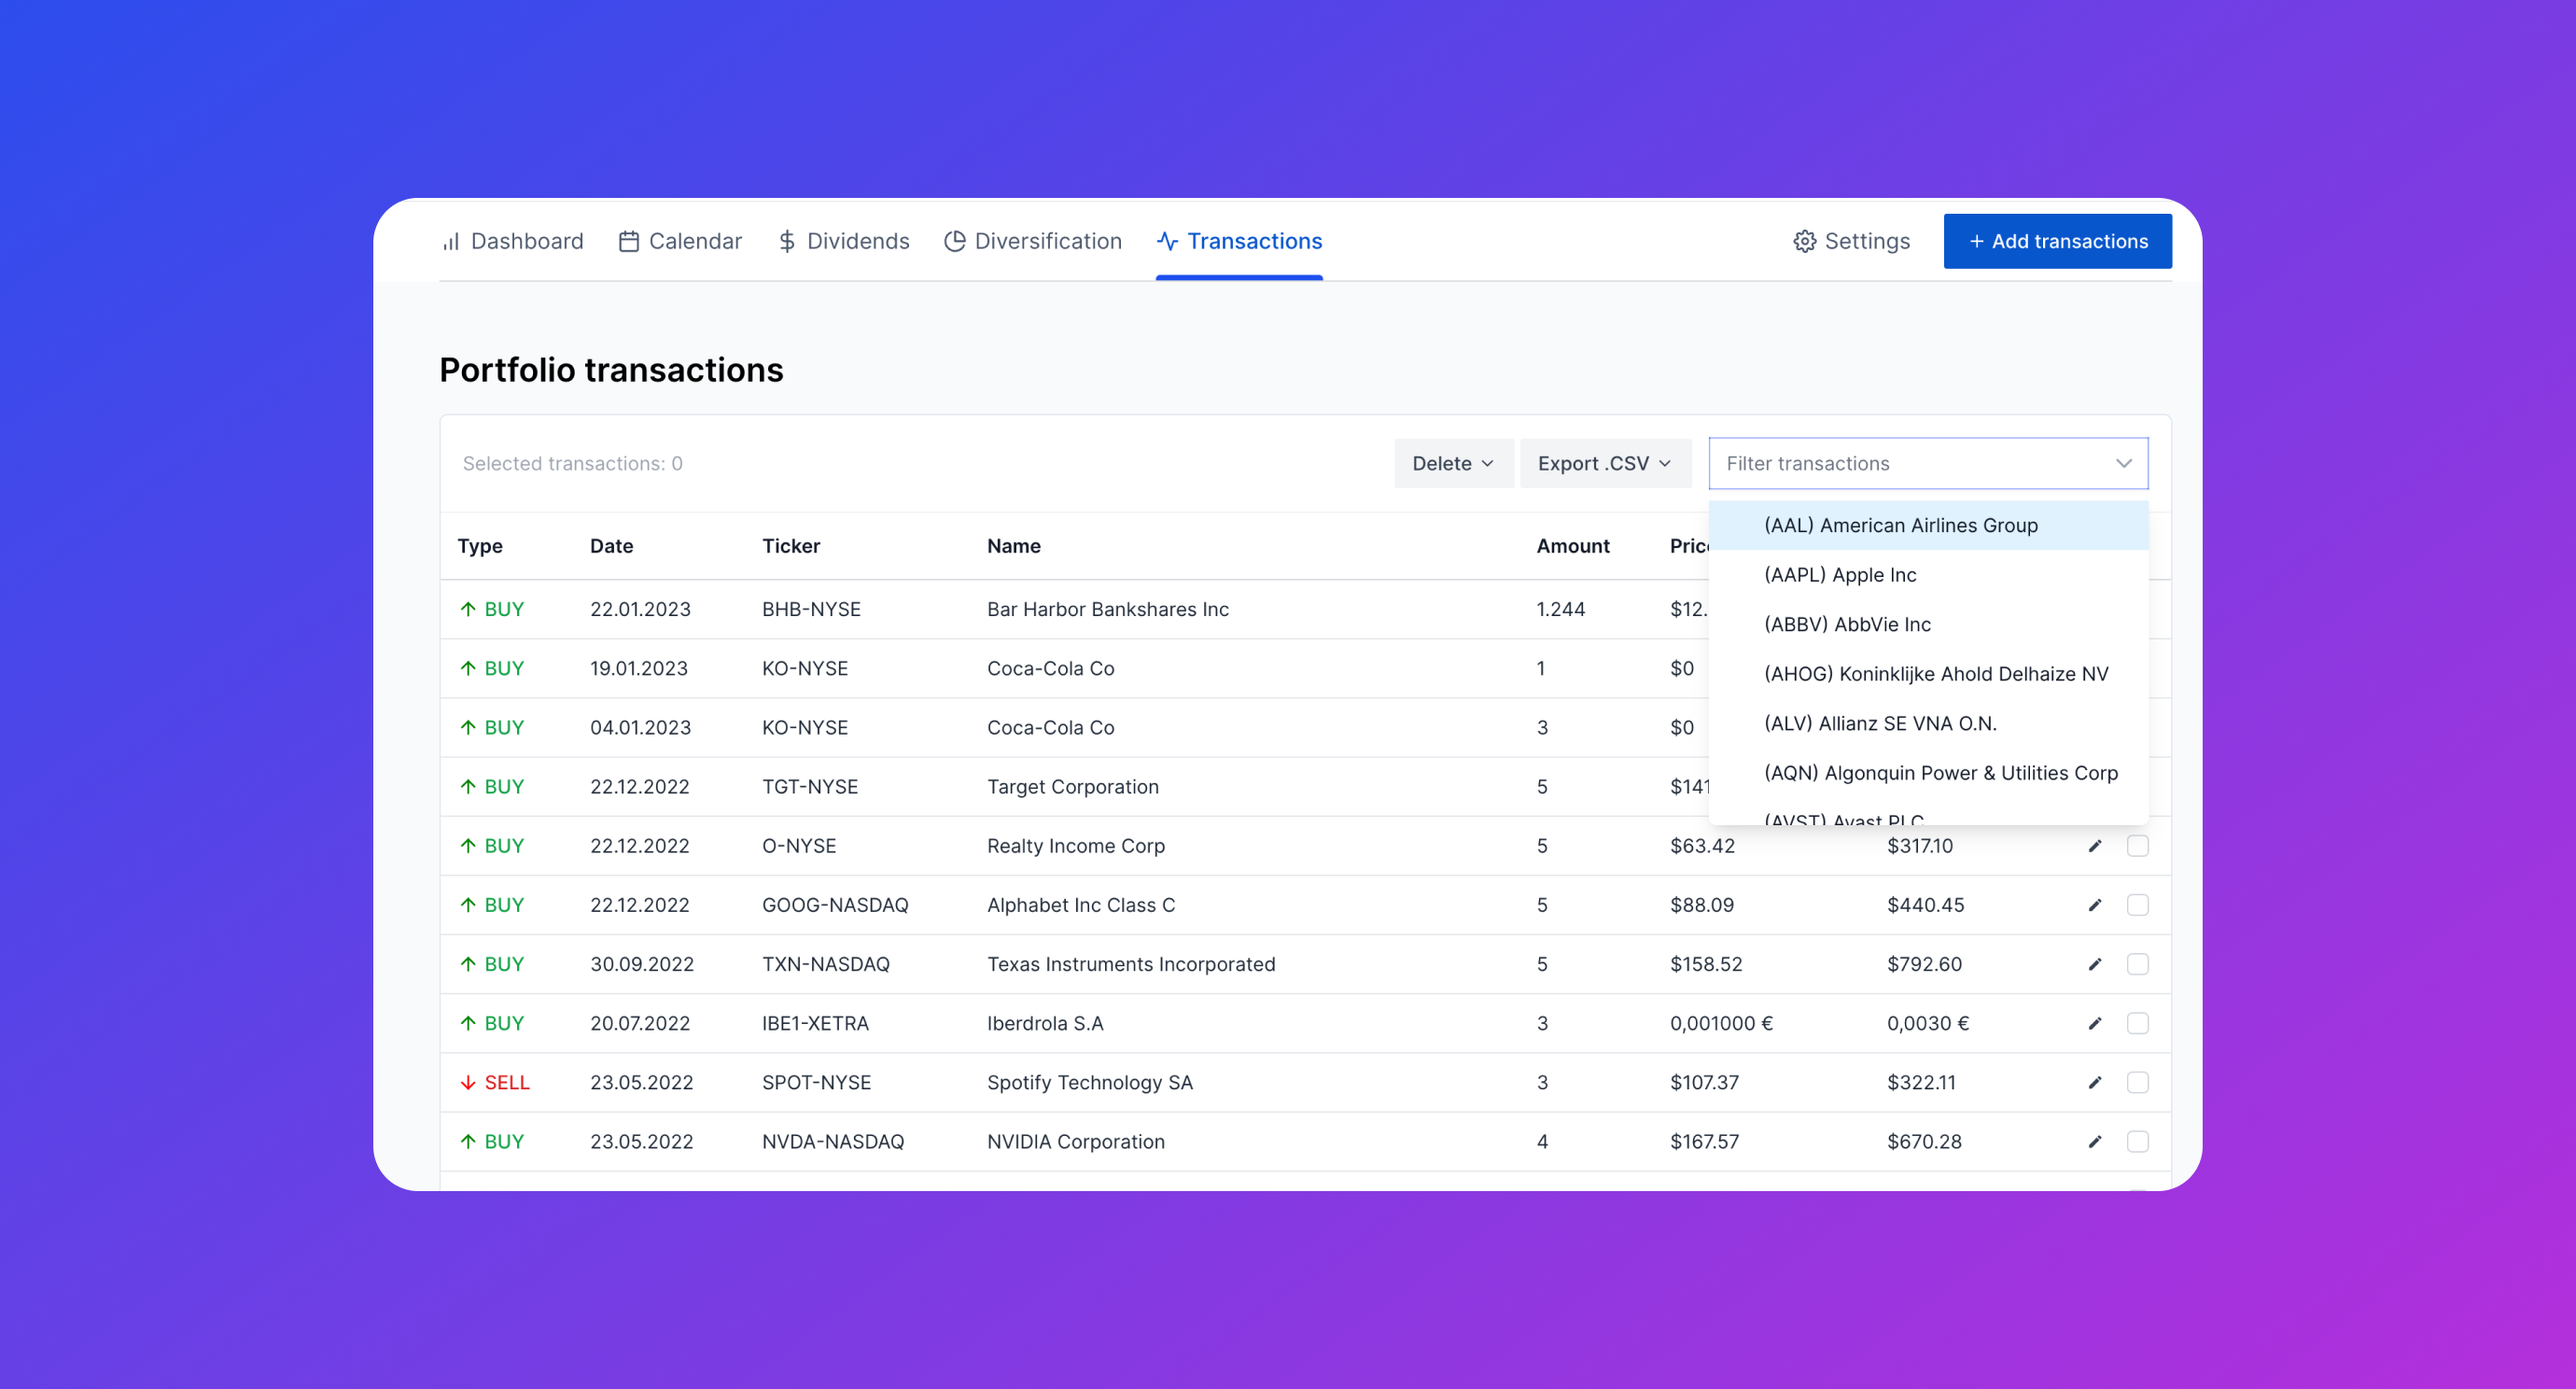The height and width of the screenshot is (1389, 2576).
Task: Check the NVIDIA Corporation row checkbox
Action: tap(2137, 1141)
